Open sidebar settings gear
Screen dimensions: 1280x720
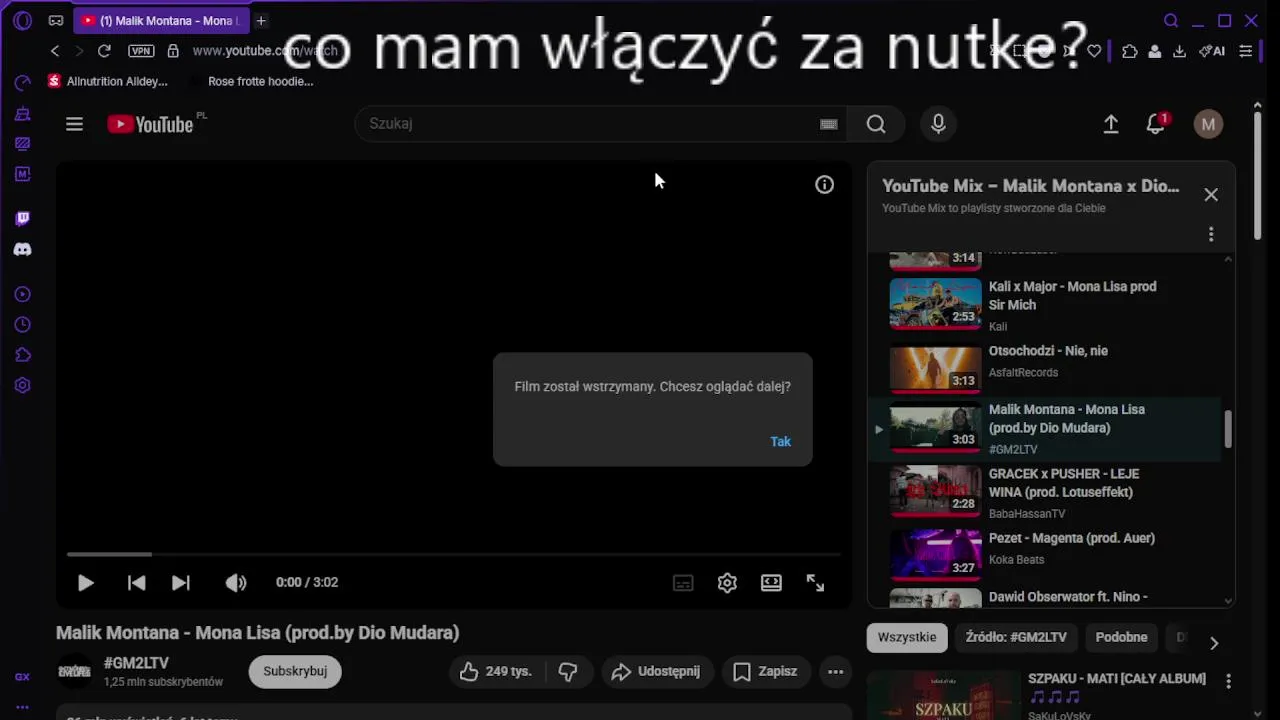[x=22, y=385]
